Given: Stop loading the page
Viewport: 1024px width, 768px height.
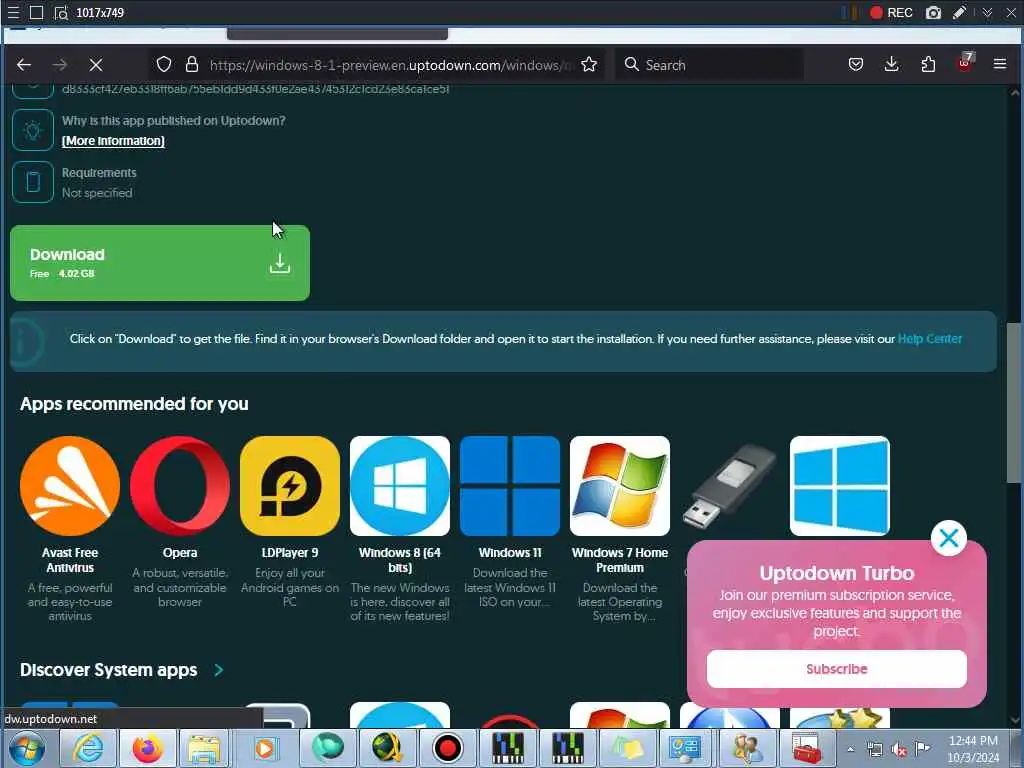Looking at the screenshot, I should point(95,65).
